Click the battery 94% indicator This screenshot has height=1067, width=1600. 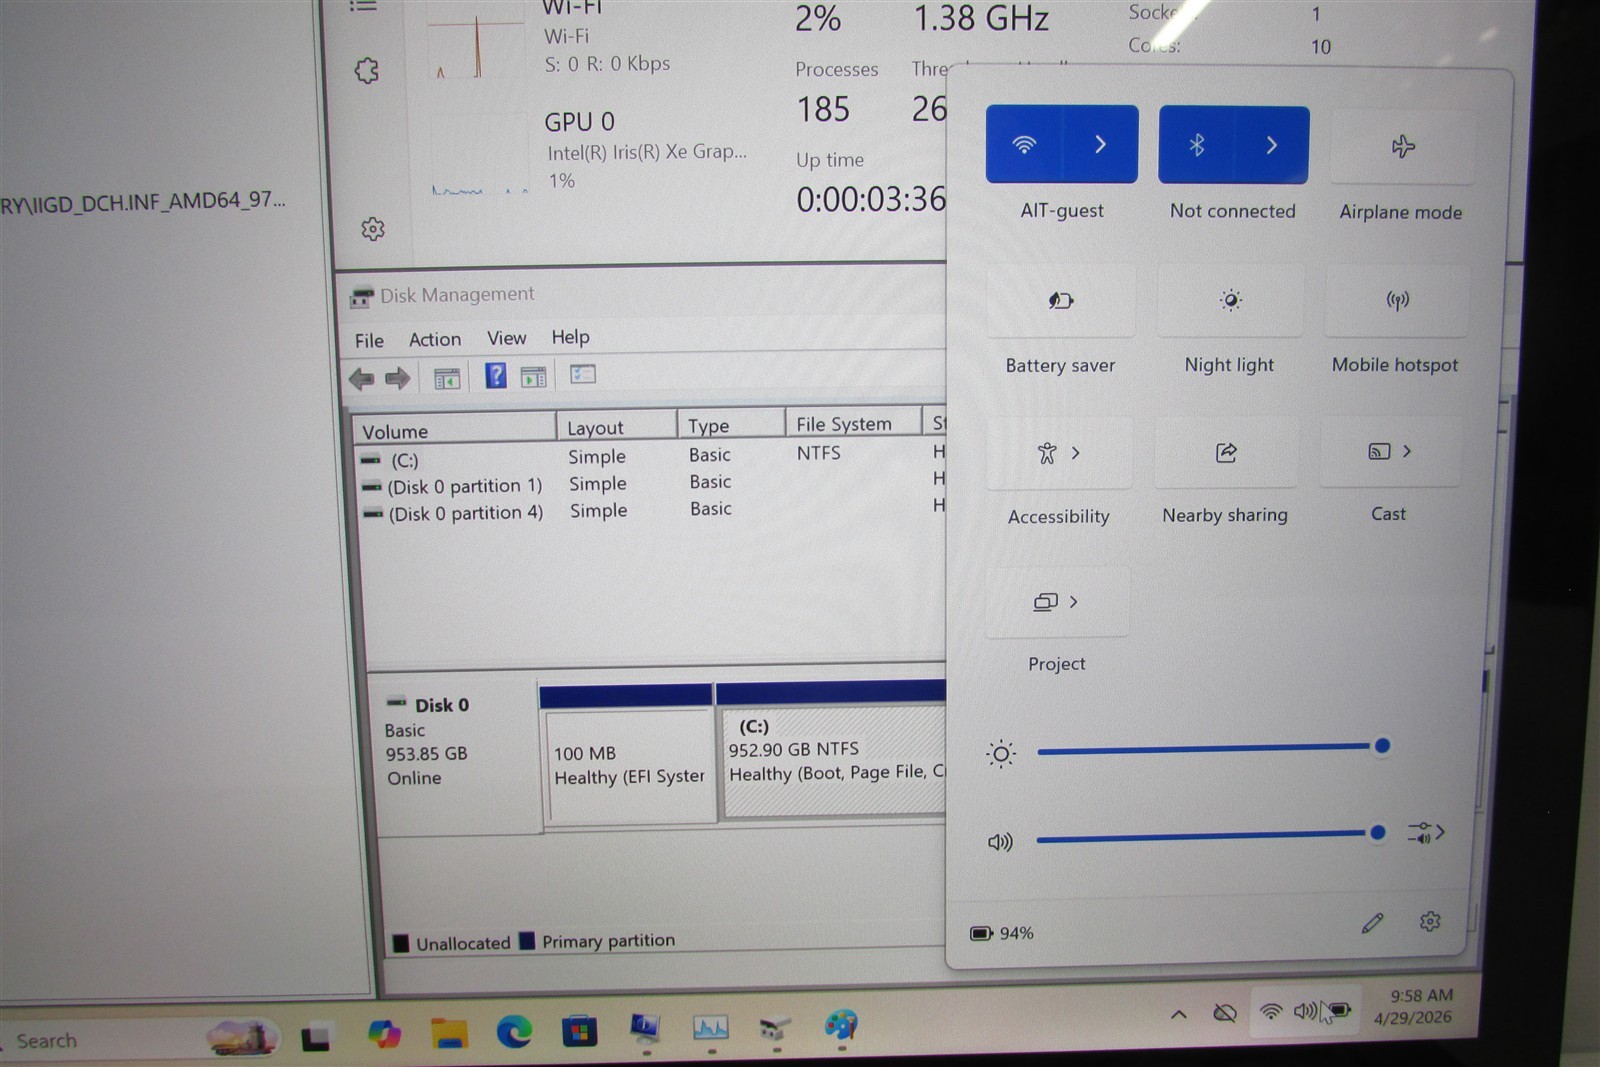[x=1002, y=933]
